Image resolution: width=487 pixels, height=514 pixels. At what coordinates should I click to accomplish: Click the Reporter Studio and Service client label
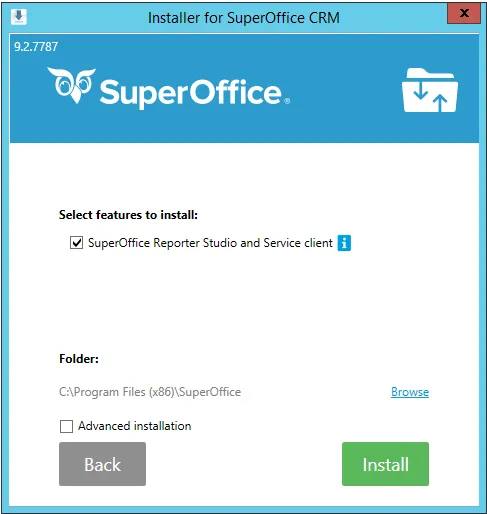[210, 243]
